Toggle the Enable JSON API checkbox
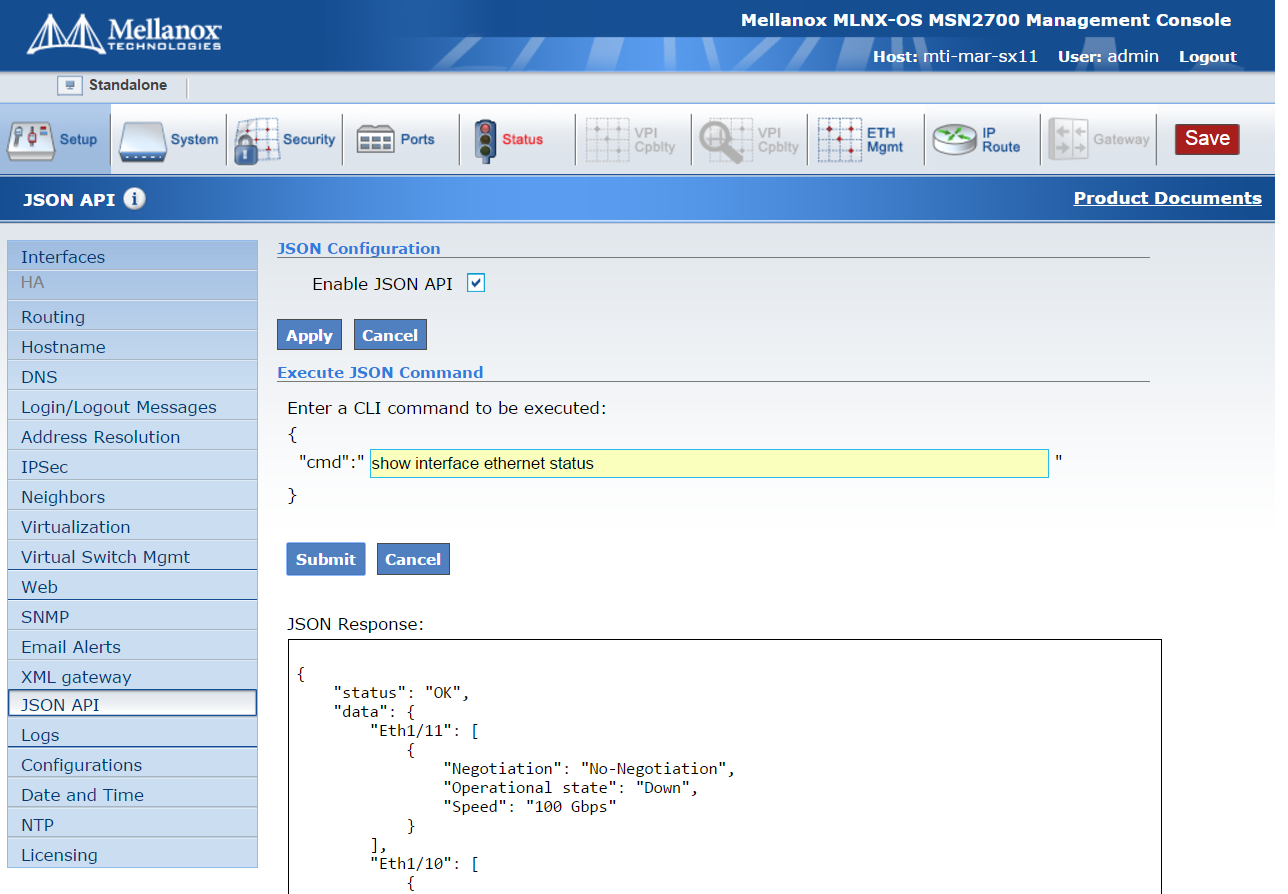This screenshot has width=1288, height=894. (476, 283)
